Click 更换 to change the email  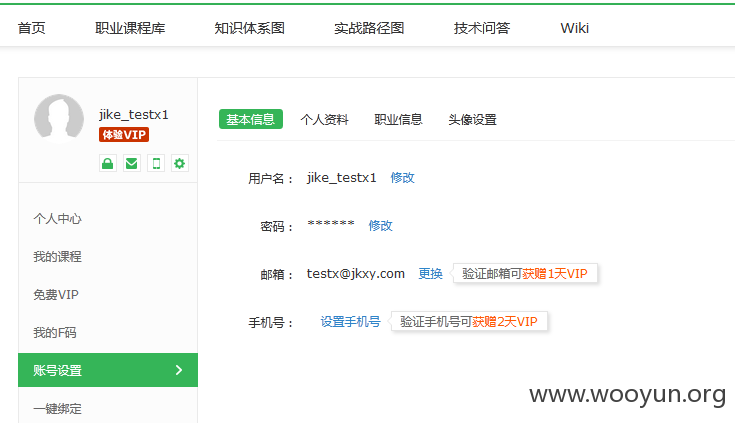(430, 273)
